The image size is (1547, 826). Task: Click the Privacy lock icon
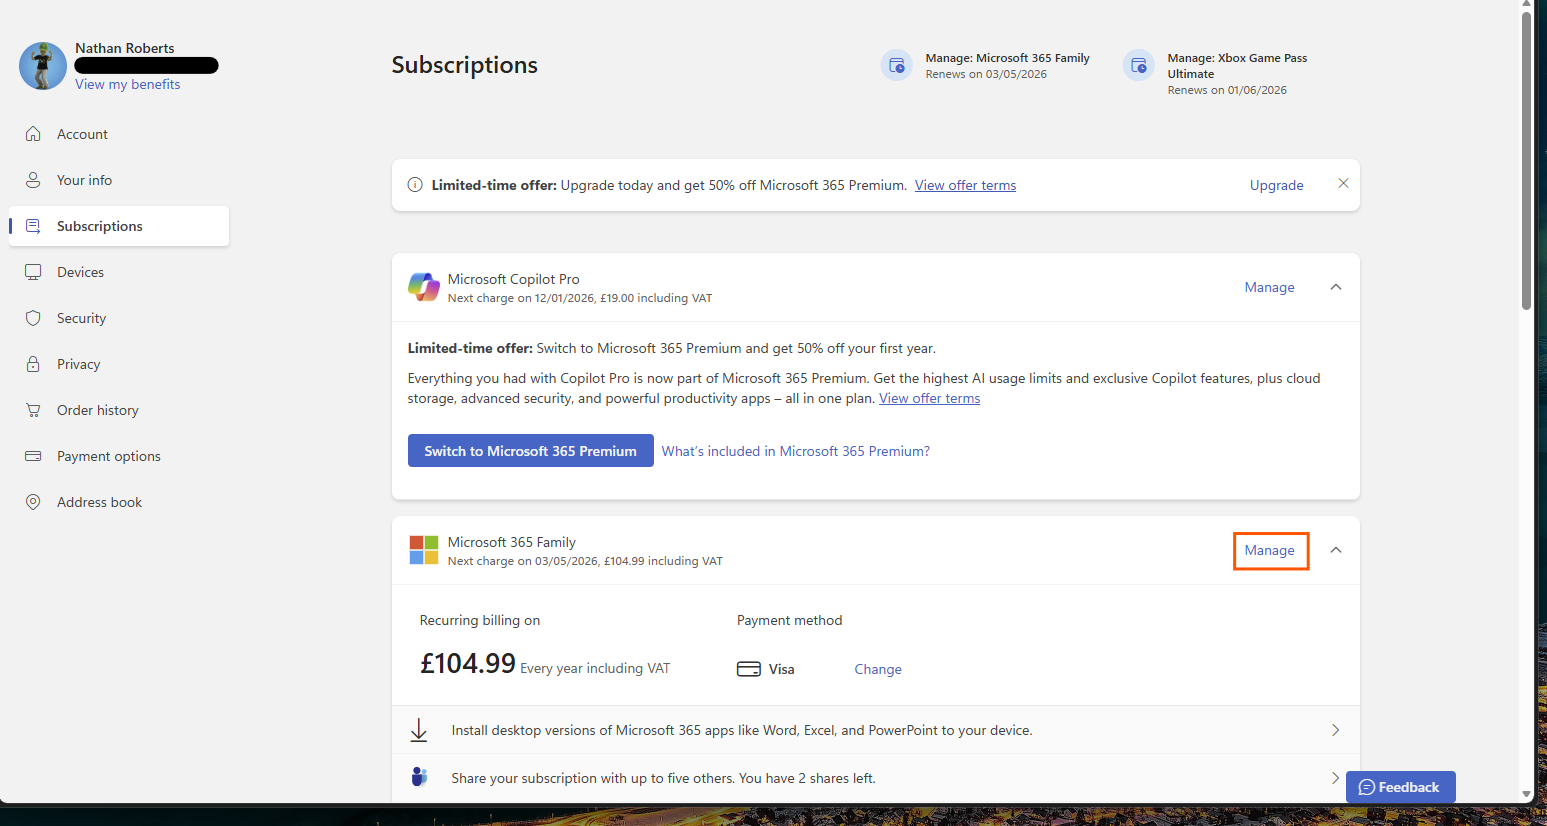pyautogui.click(x=33, y=364)
